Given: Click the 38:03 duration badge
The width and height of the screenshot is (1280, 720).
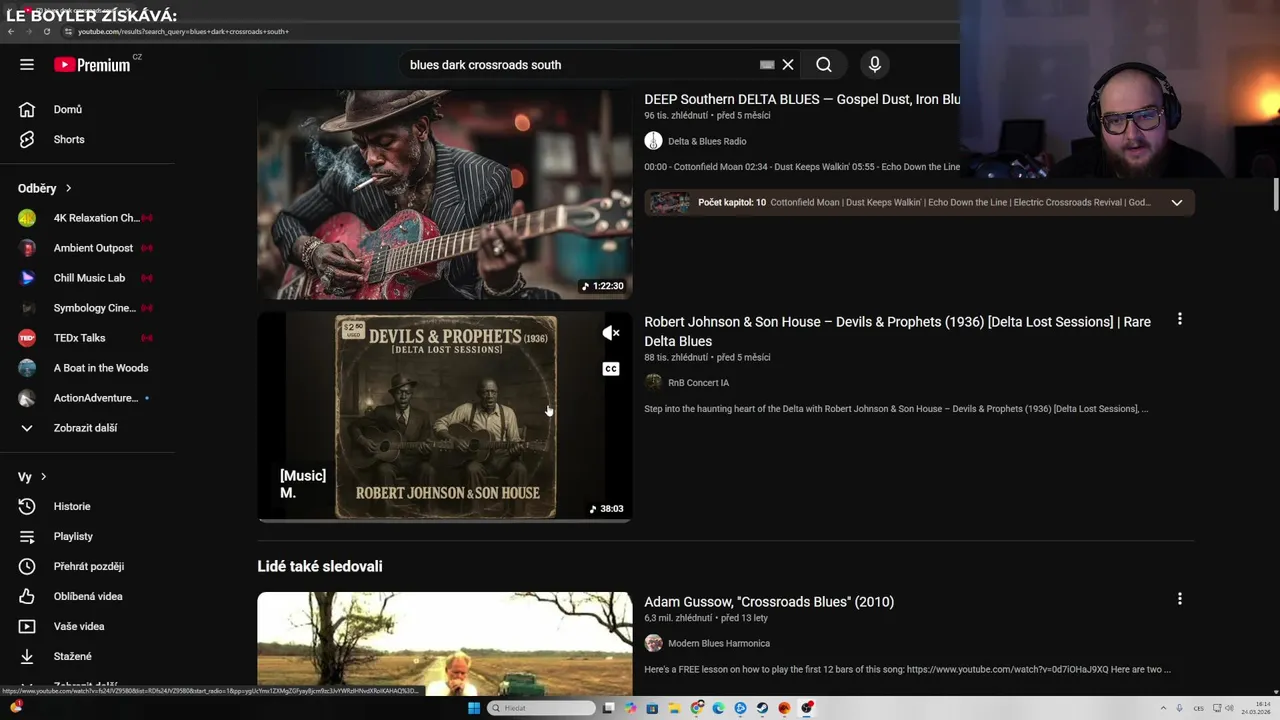Looking at the screenshot, I should pyautogui.click(x=606, y=509).
